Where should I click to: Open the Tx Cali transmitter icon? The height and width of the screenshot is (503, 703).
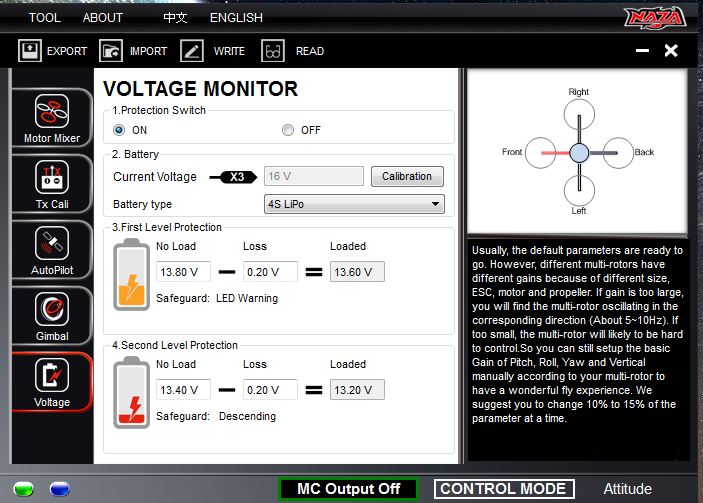pos(51,178)
